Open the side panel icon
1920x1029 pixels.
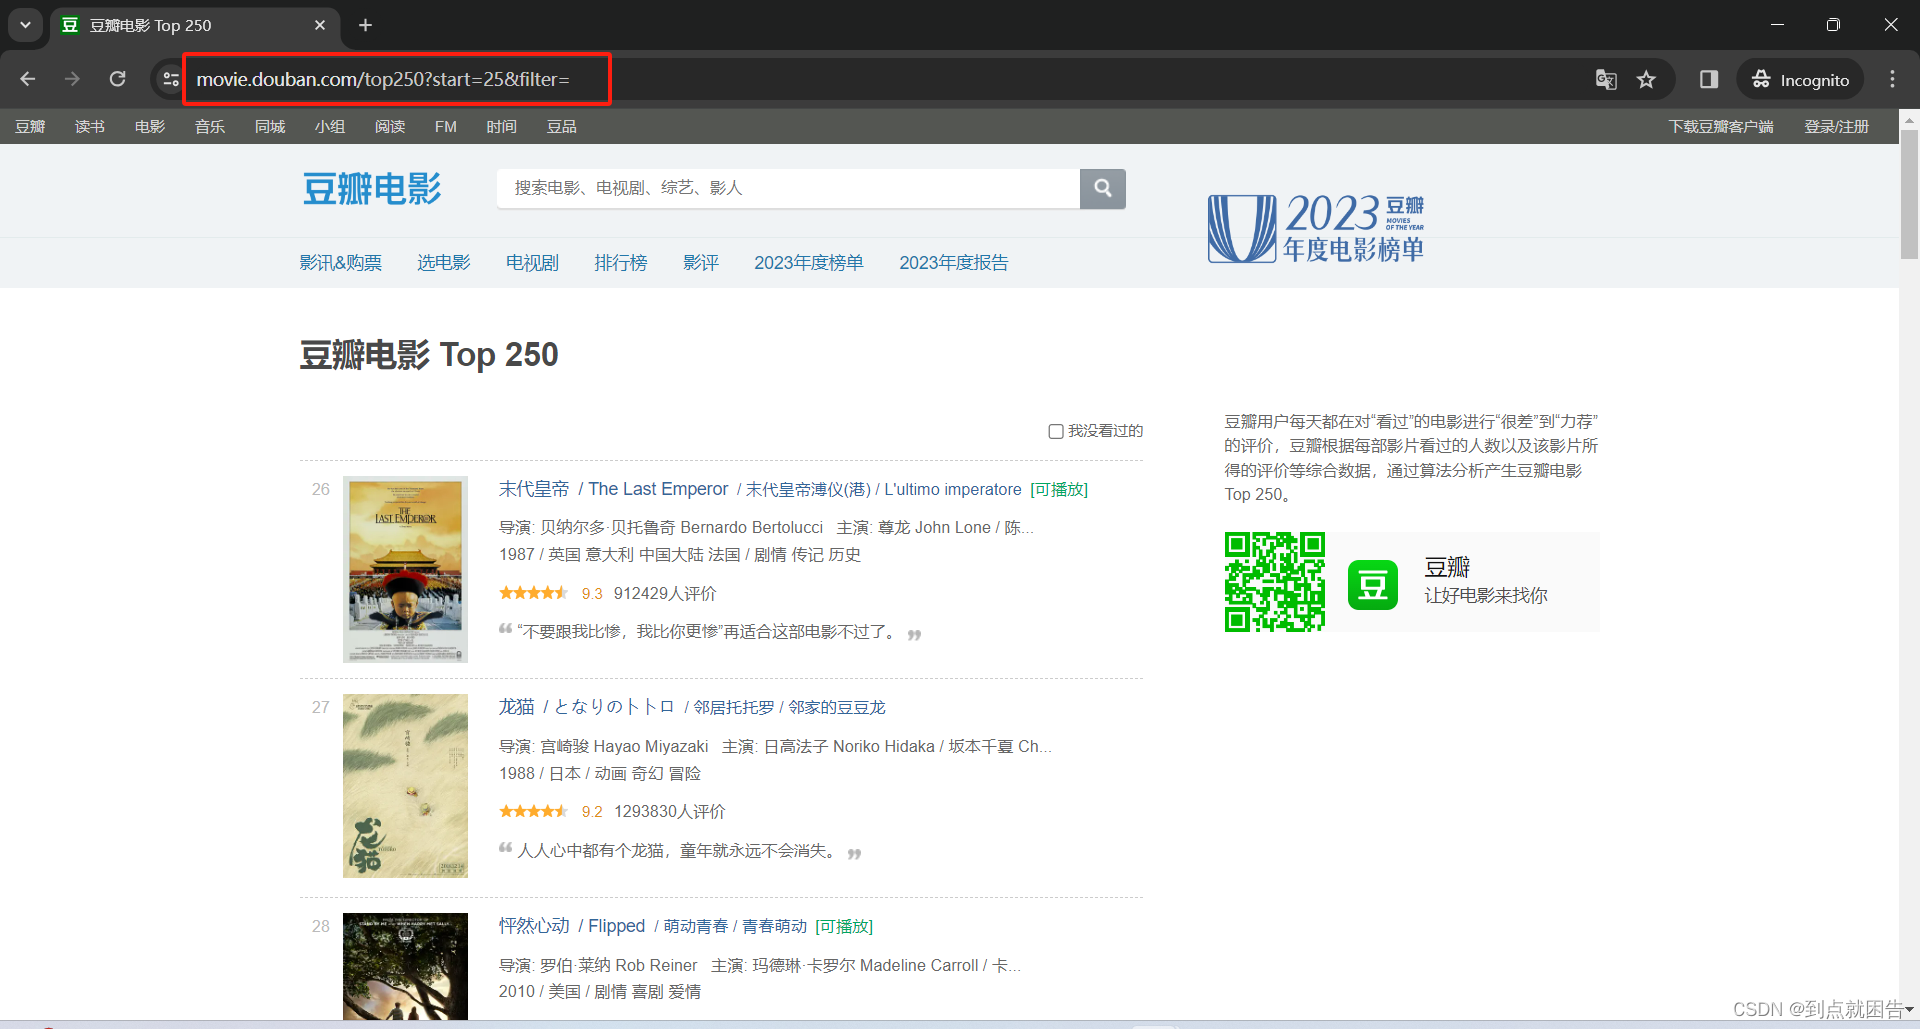pyautogui.click(x=1709, y=80)
